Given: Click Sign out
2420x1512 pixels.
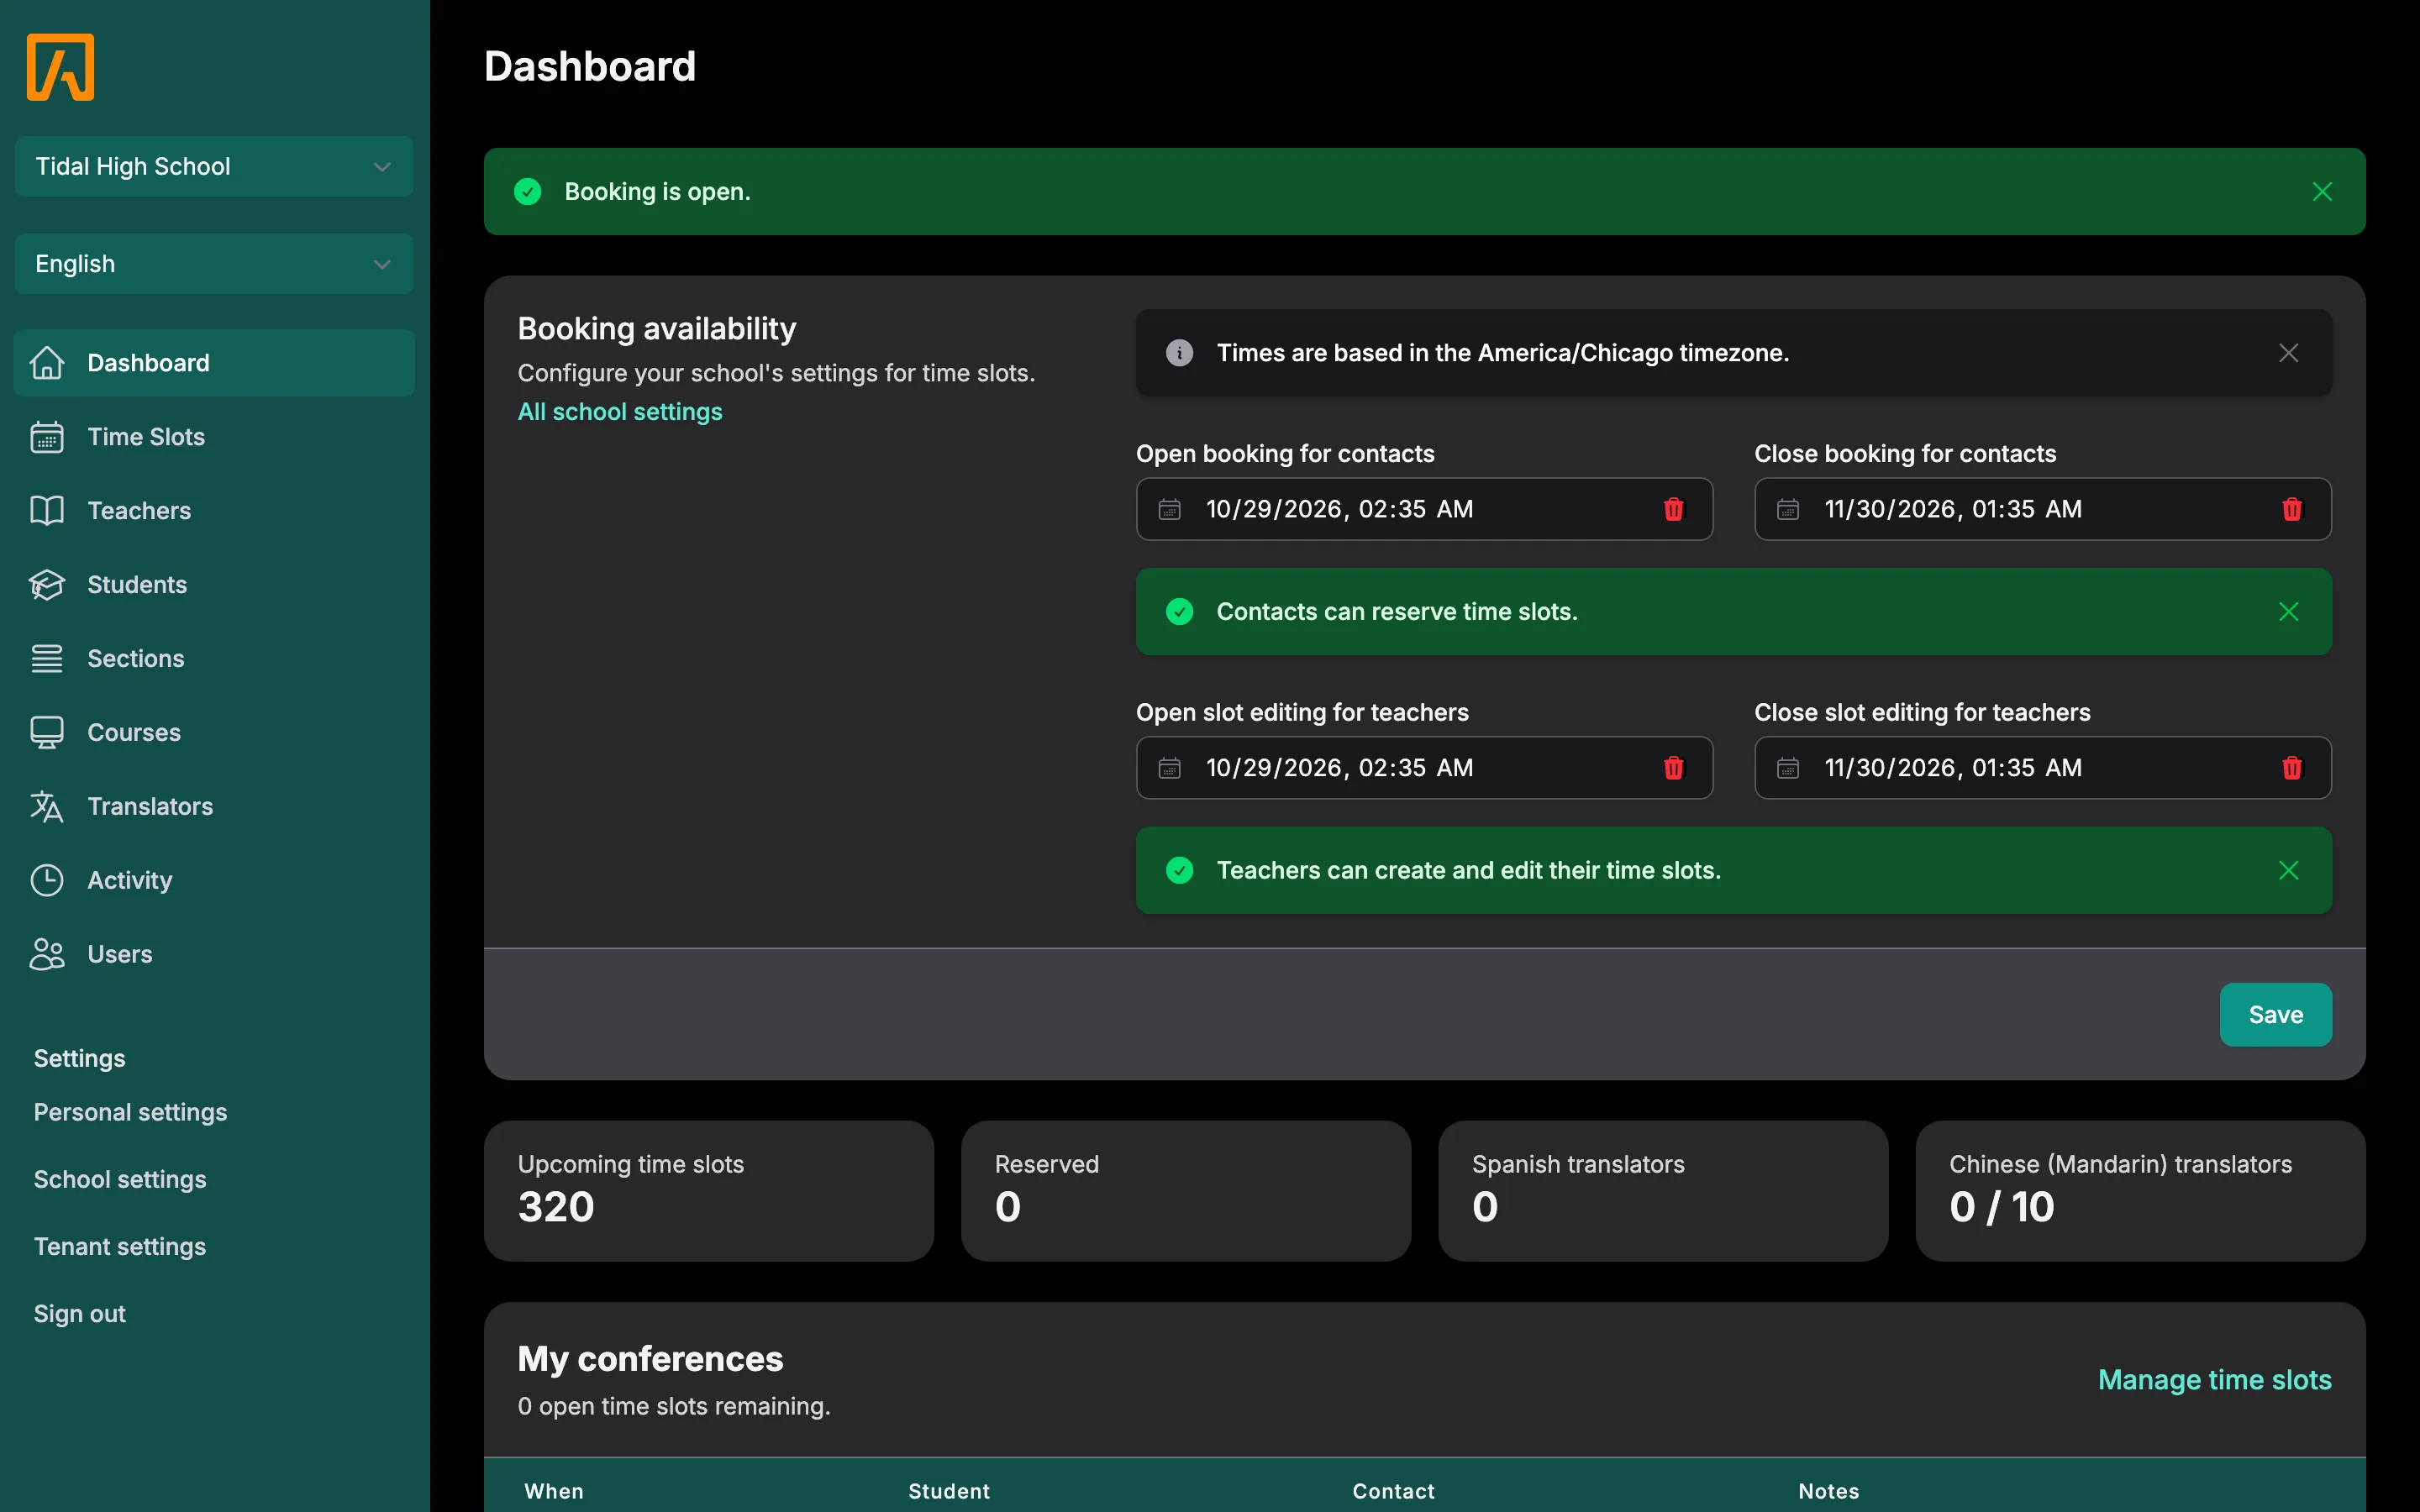Looking at the screenshot, I should coord(80,1314).
